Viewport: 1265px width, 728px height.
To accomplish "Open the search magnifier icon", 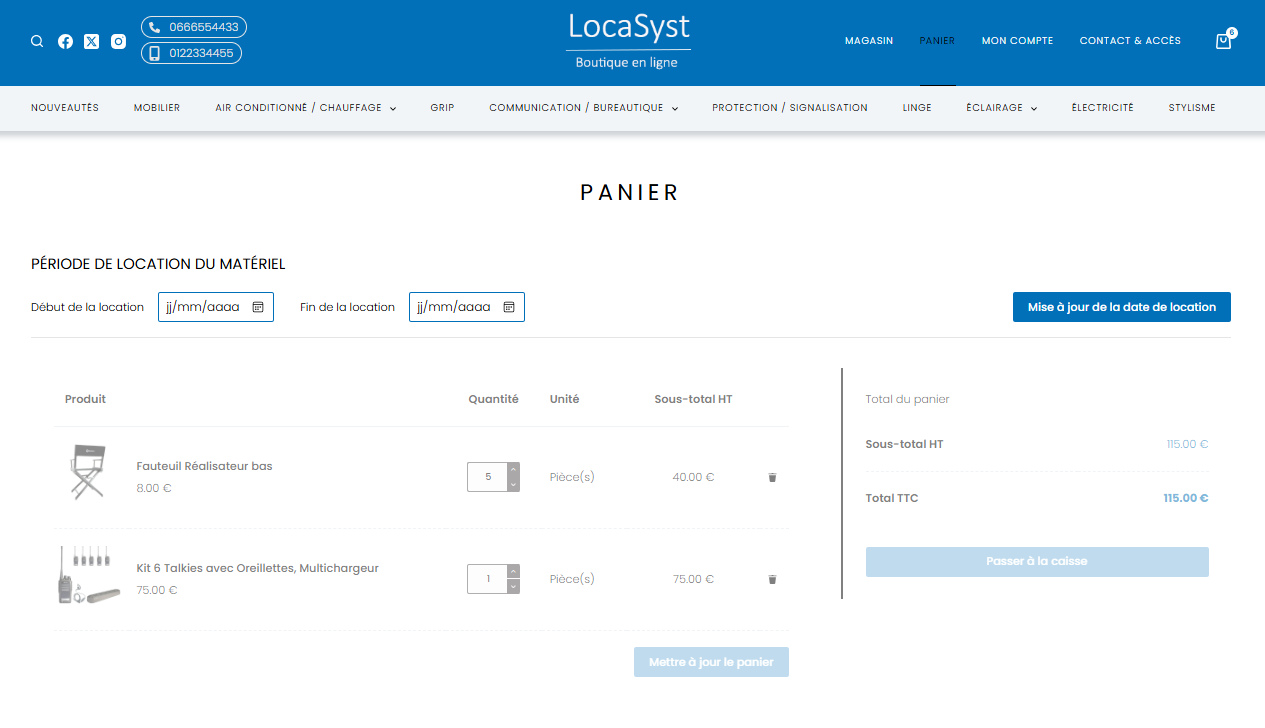I will coord(37,42).
